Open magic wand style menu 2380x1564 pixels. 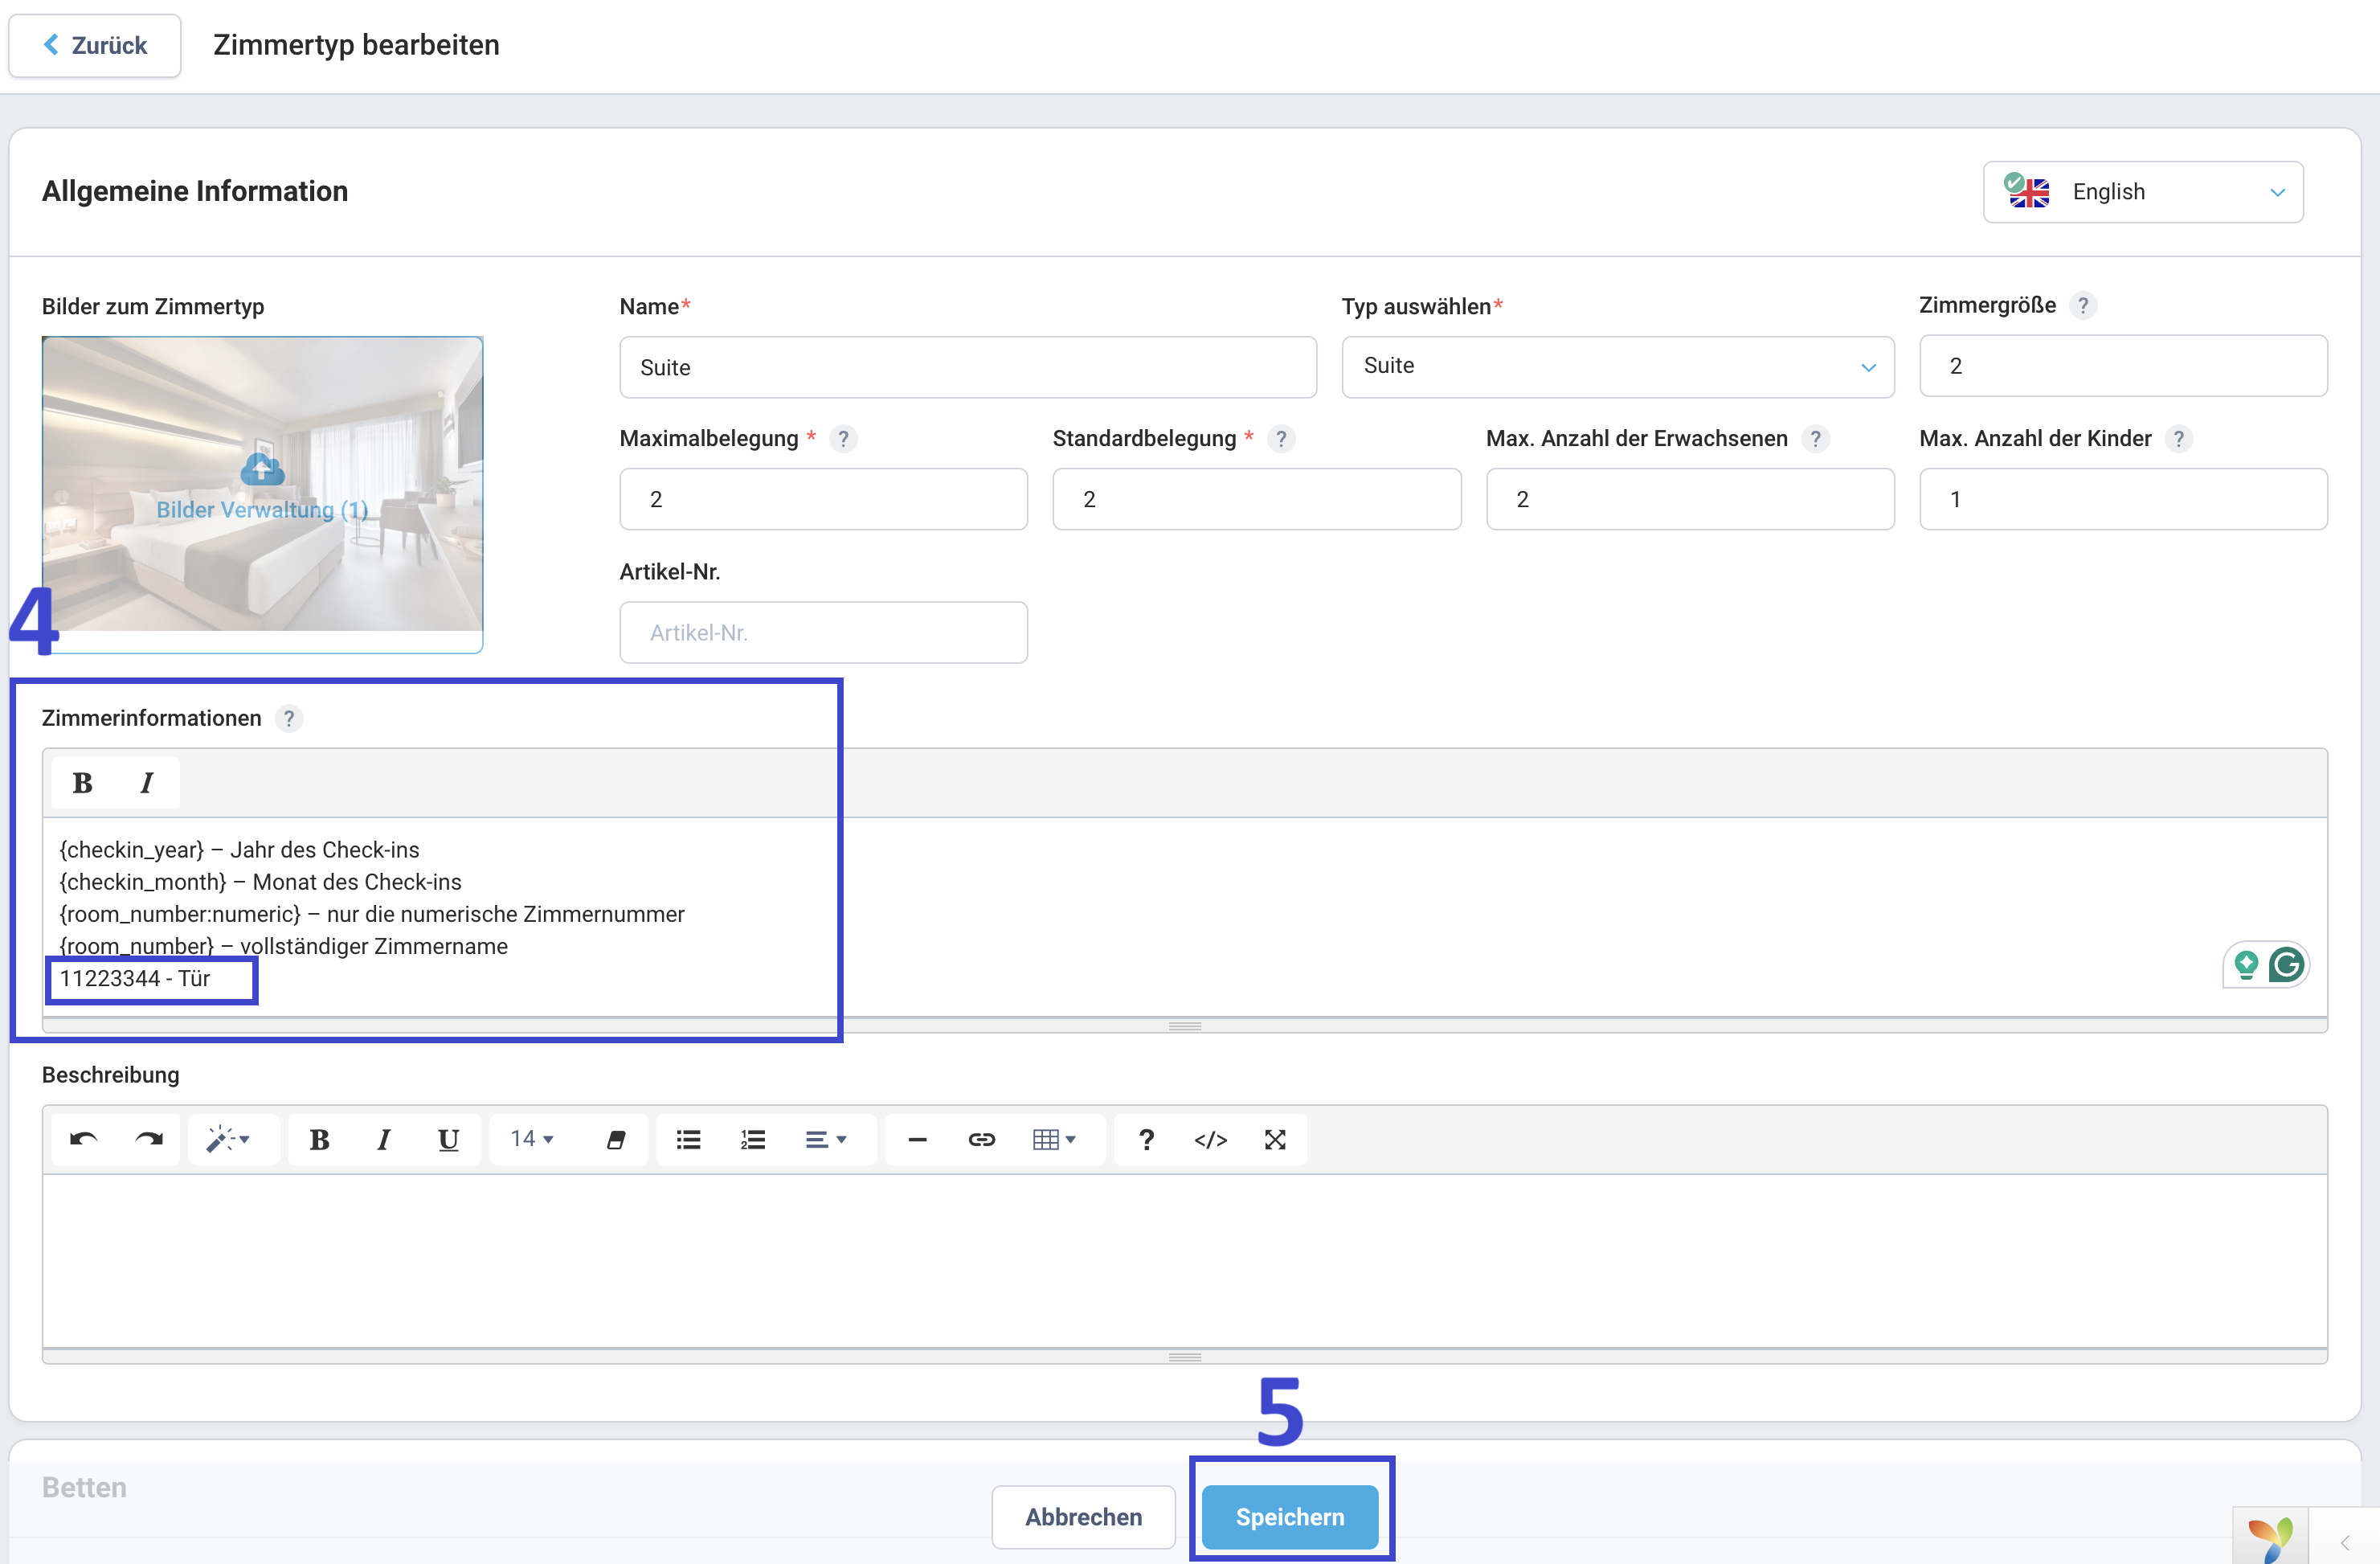tap(228, 1139)
